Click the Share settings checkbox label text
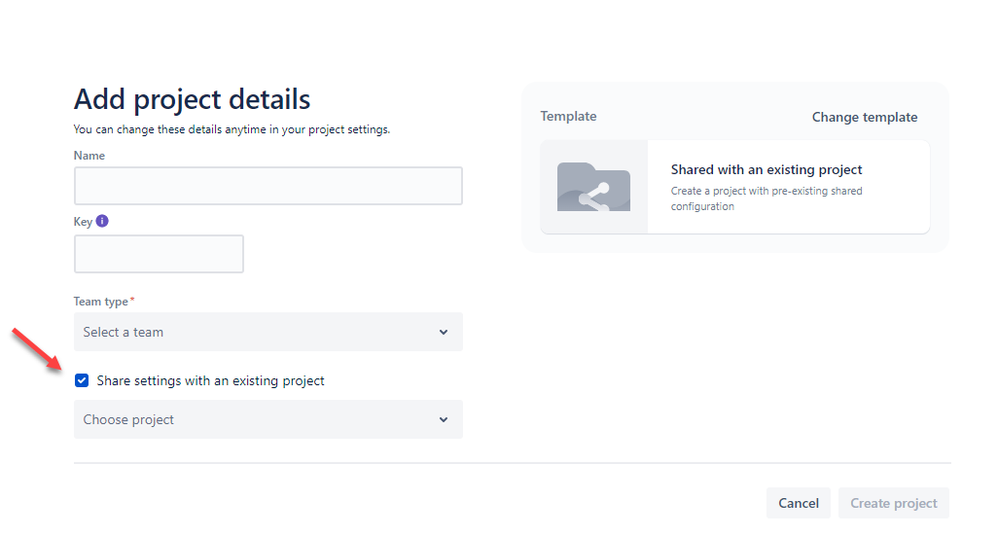Image resolution: width=998 pixels, height=538 pixels. coord(211,381)
